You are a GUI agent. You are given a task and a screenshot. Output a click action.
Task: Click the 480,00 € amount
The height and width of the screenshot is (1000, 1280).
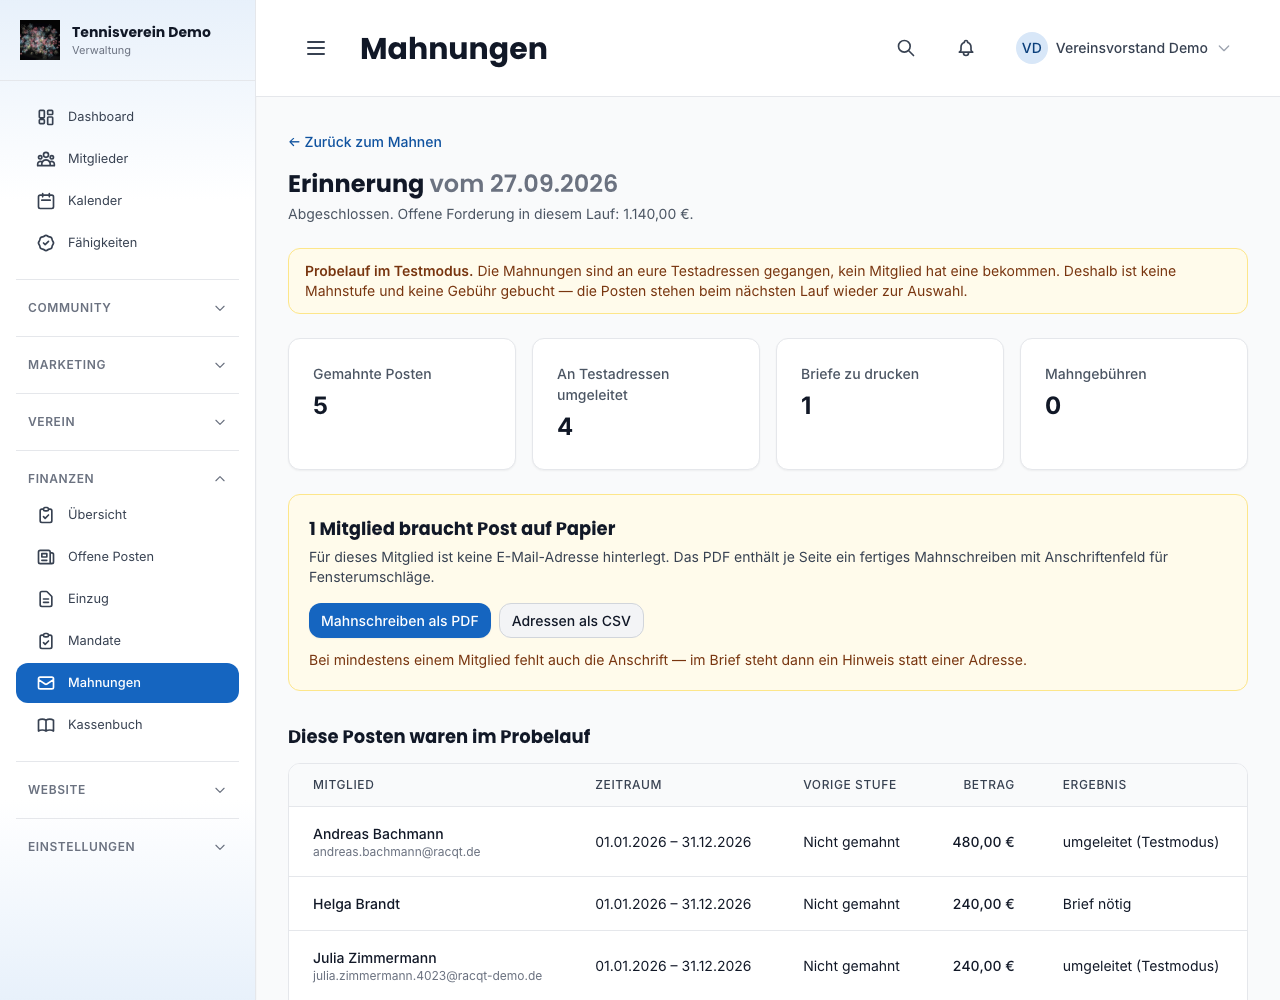coord(983,842)
